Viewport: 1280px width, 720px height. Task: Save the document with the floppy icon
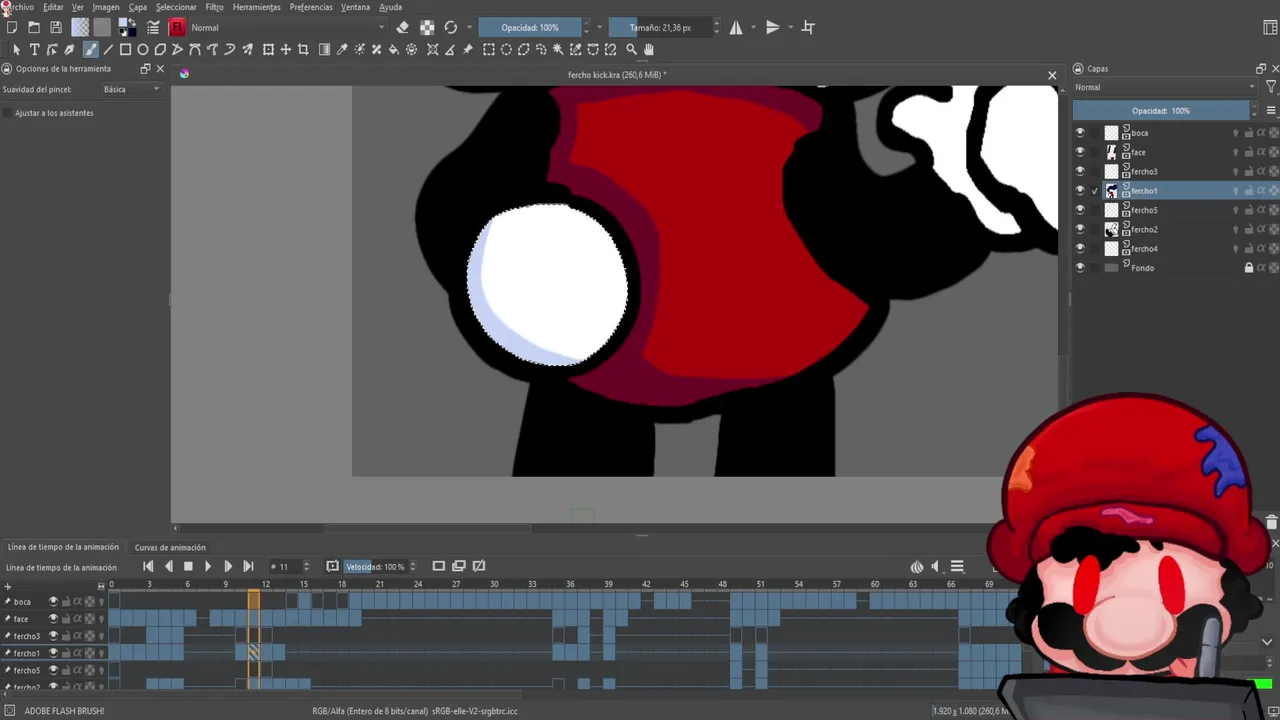(56, 28)
